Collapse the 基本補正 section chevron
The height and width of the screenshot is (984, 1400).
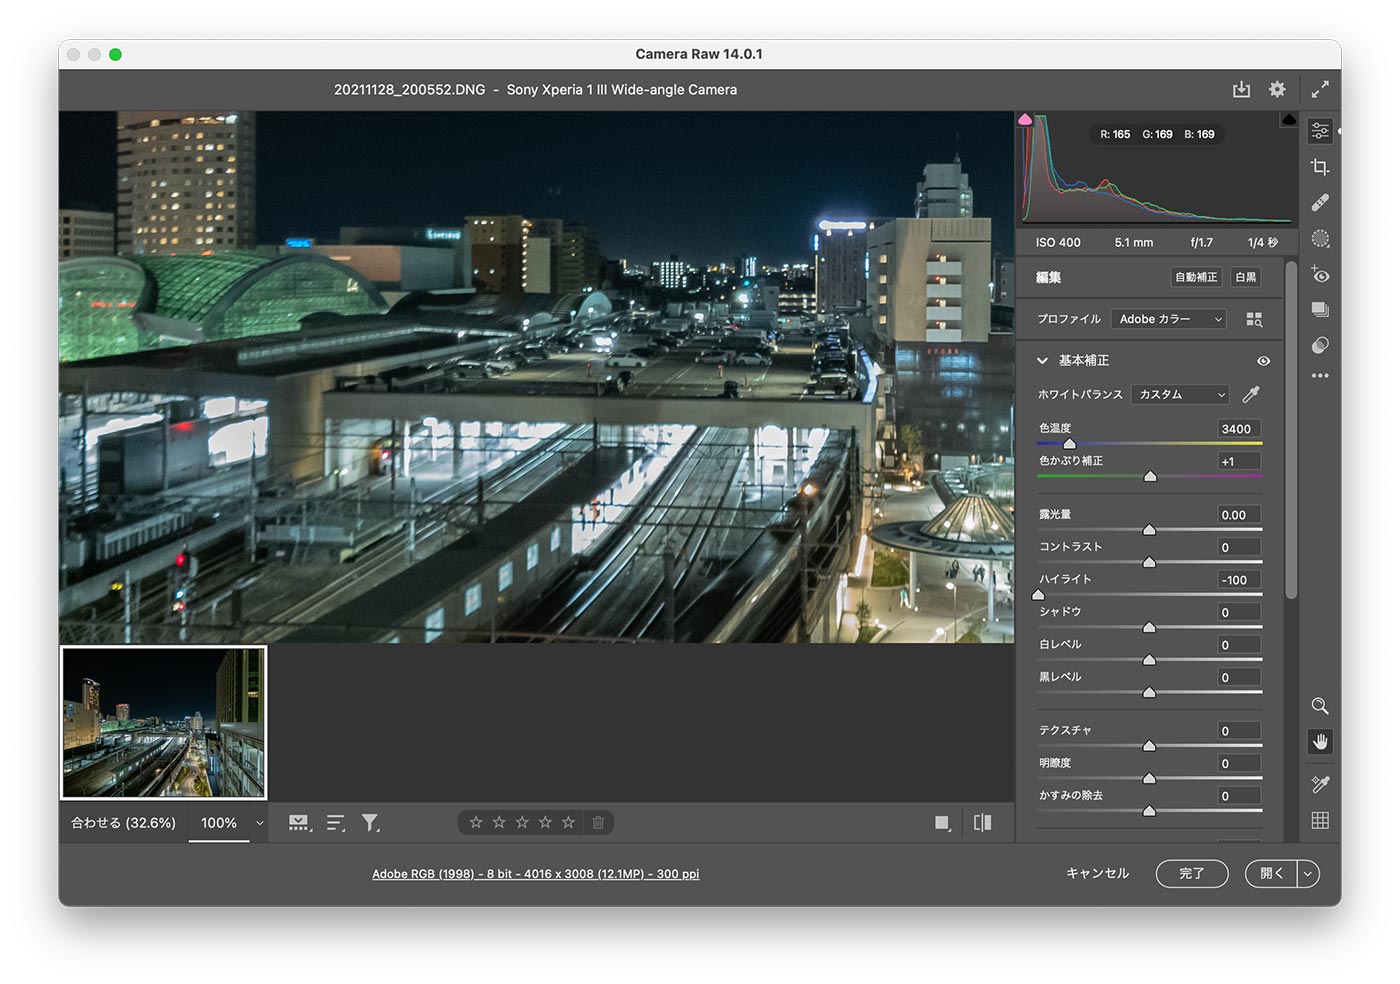[x=1042, y=361]
